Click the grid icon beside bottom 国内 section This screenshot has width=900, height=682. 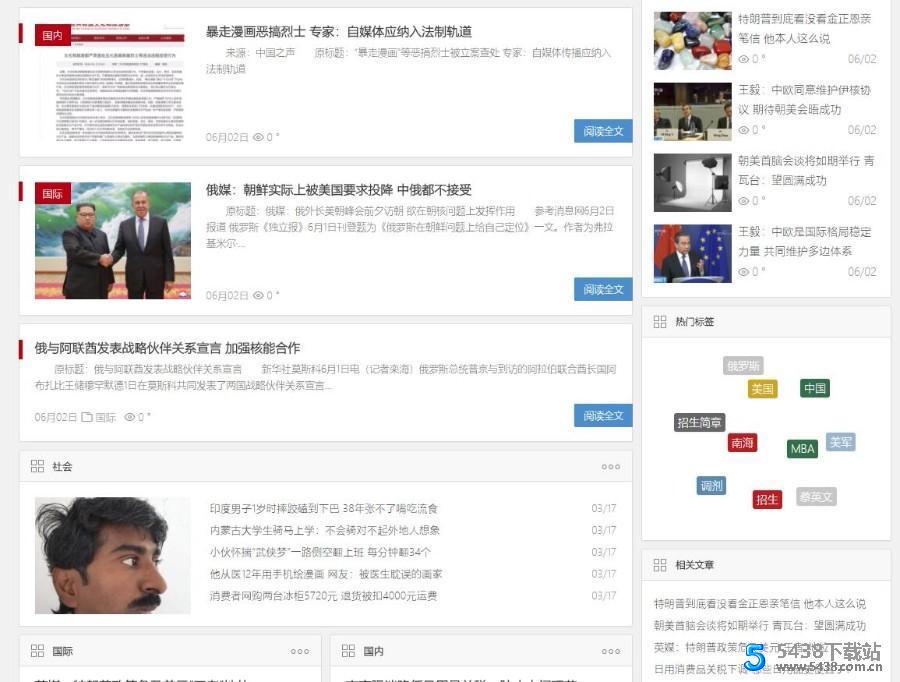pos(348,651)
